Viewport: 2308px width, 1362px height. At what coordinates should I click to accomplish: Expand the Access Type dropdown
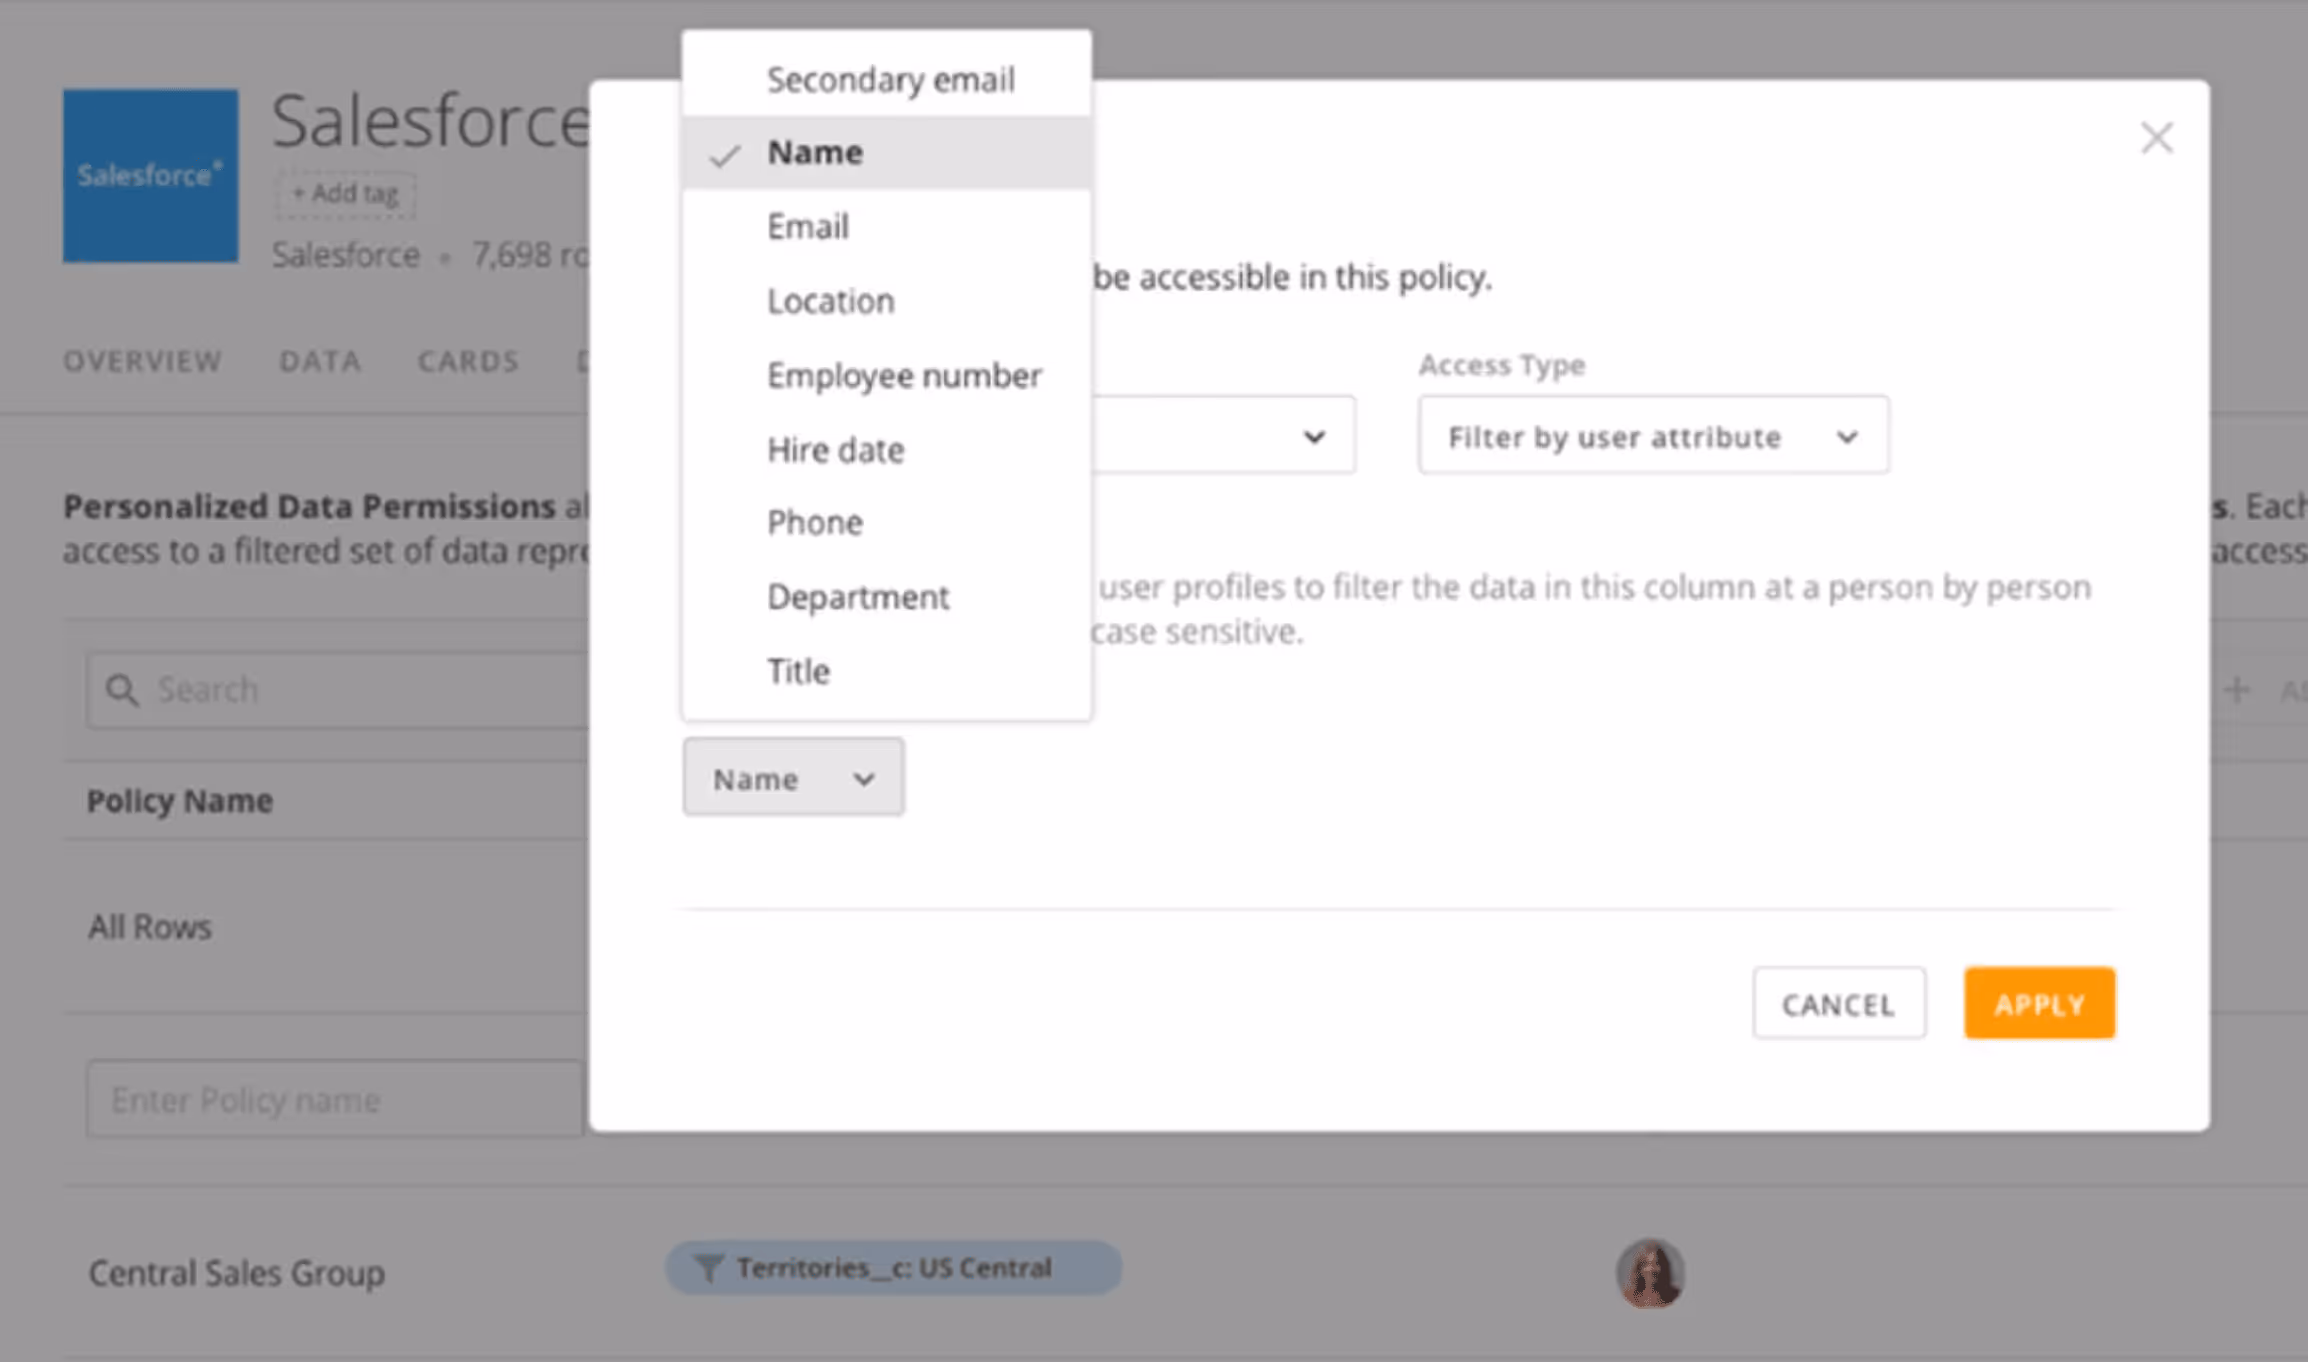(1652, 436)
